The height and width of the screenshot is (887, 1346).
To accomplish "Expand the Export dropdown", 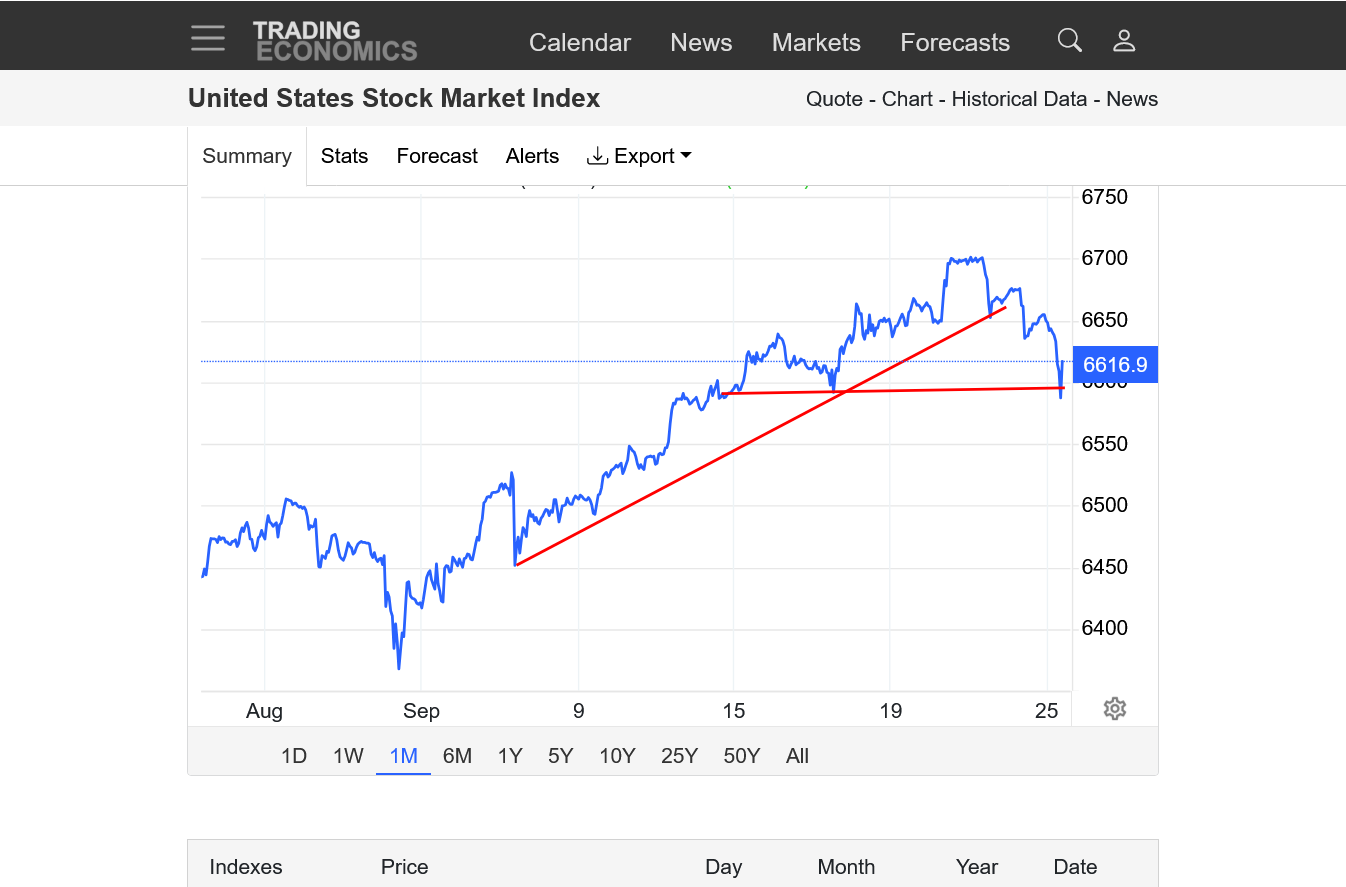I will pyautogui.click(x=639, y=156).
